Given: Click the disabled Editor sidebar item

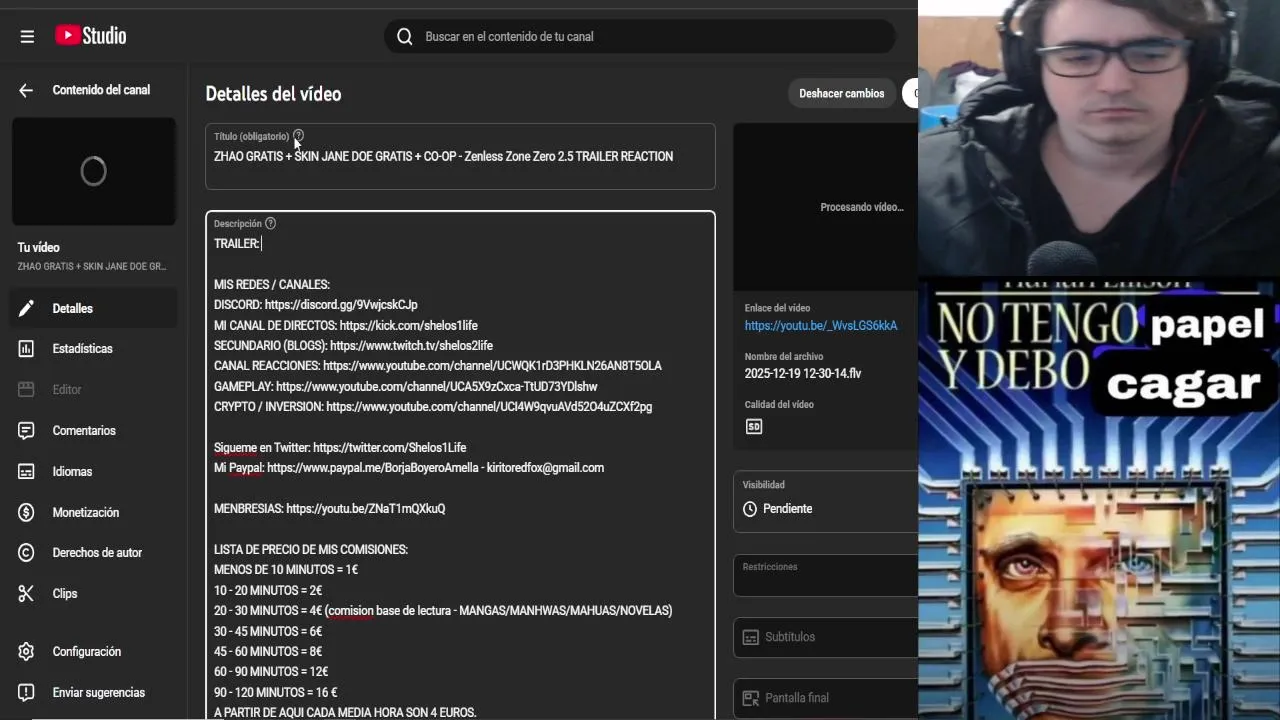Looking at the screenshot, I should coord(95,389).
